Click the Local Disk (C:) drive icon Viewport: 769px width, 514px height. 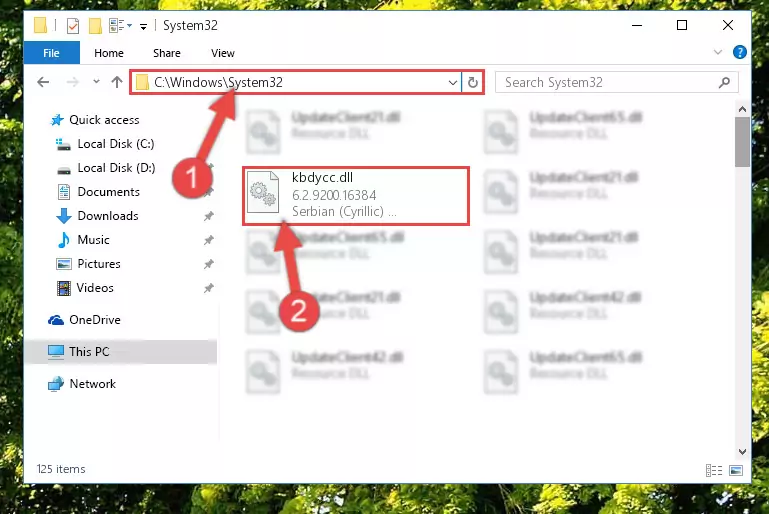click(x=63, y=144)
